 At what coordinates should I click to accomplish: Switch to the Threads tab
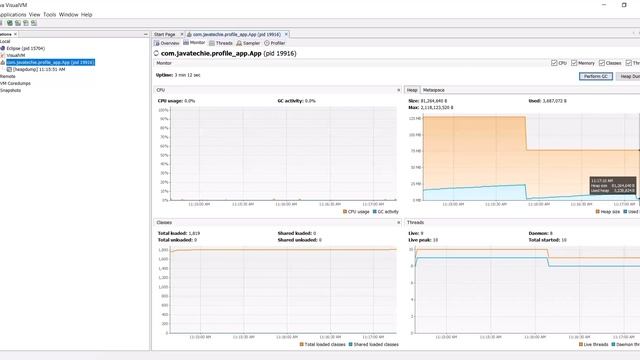click(x=221, y=43)
